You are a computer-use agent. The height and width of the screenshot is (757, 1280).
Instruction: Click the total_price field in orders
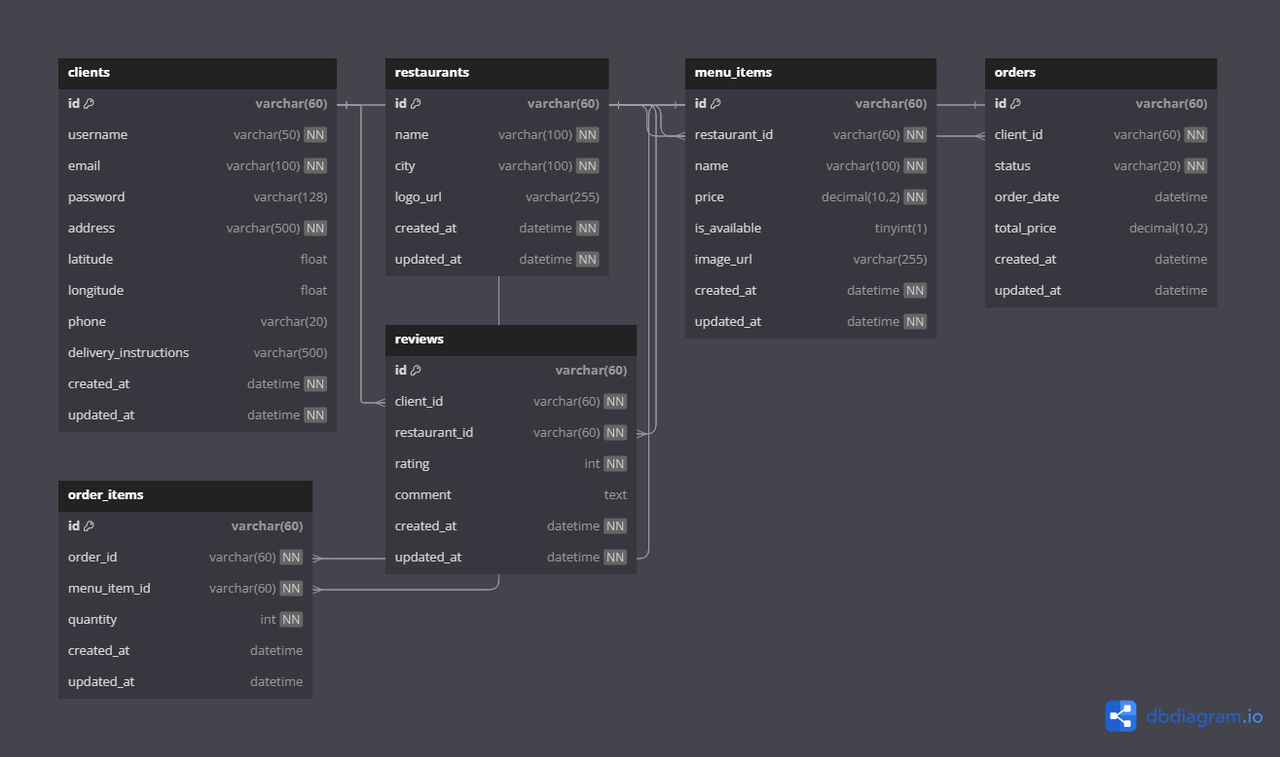pyautogui.click(x=1101, y=228)
